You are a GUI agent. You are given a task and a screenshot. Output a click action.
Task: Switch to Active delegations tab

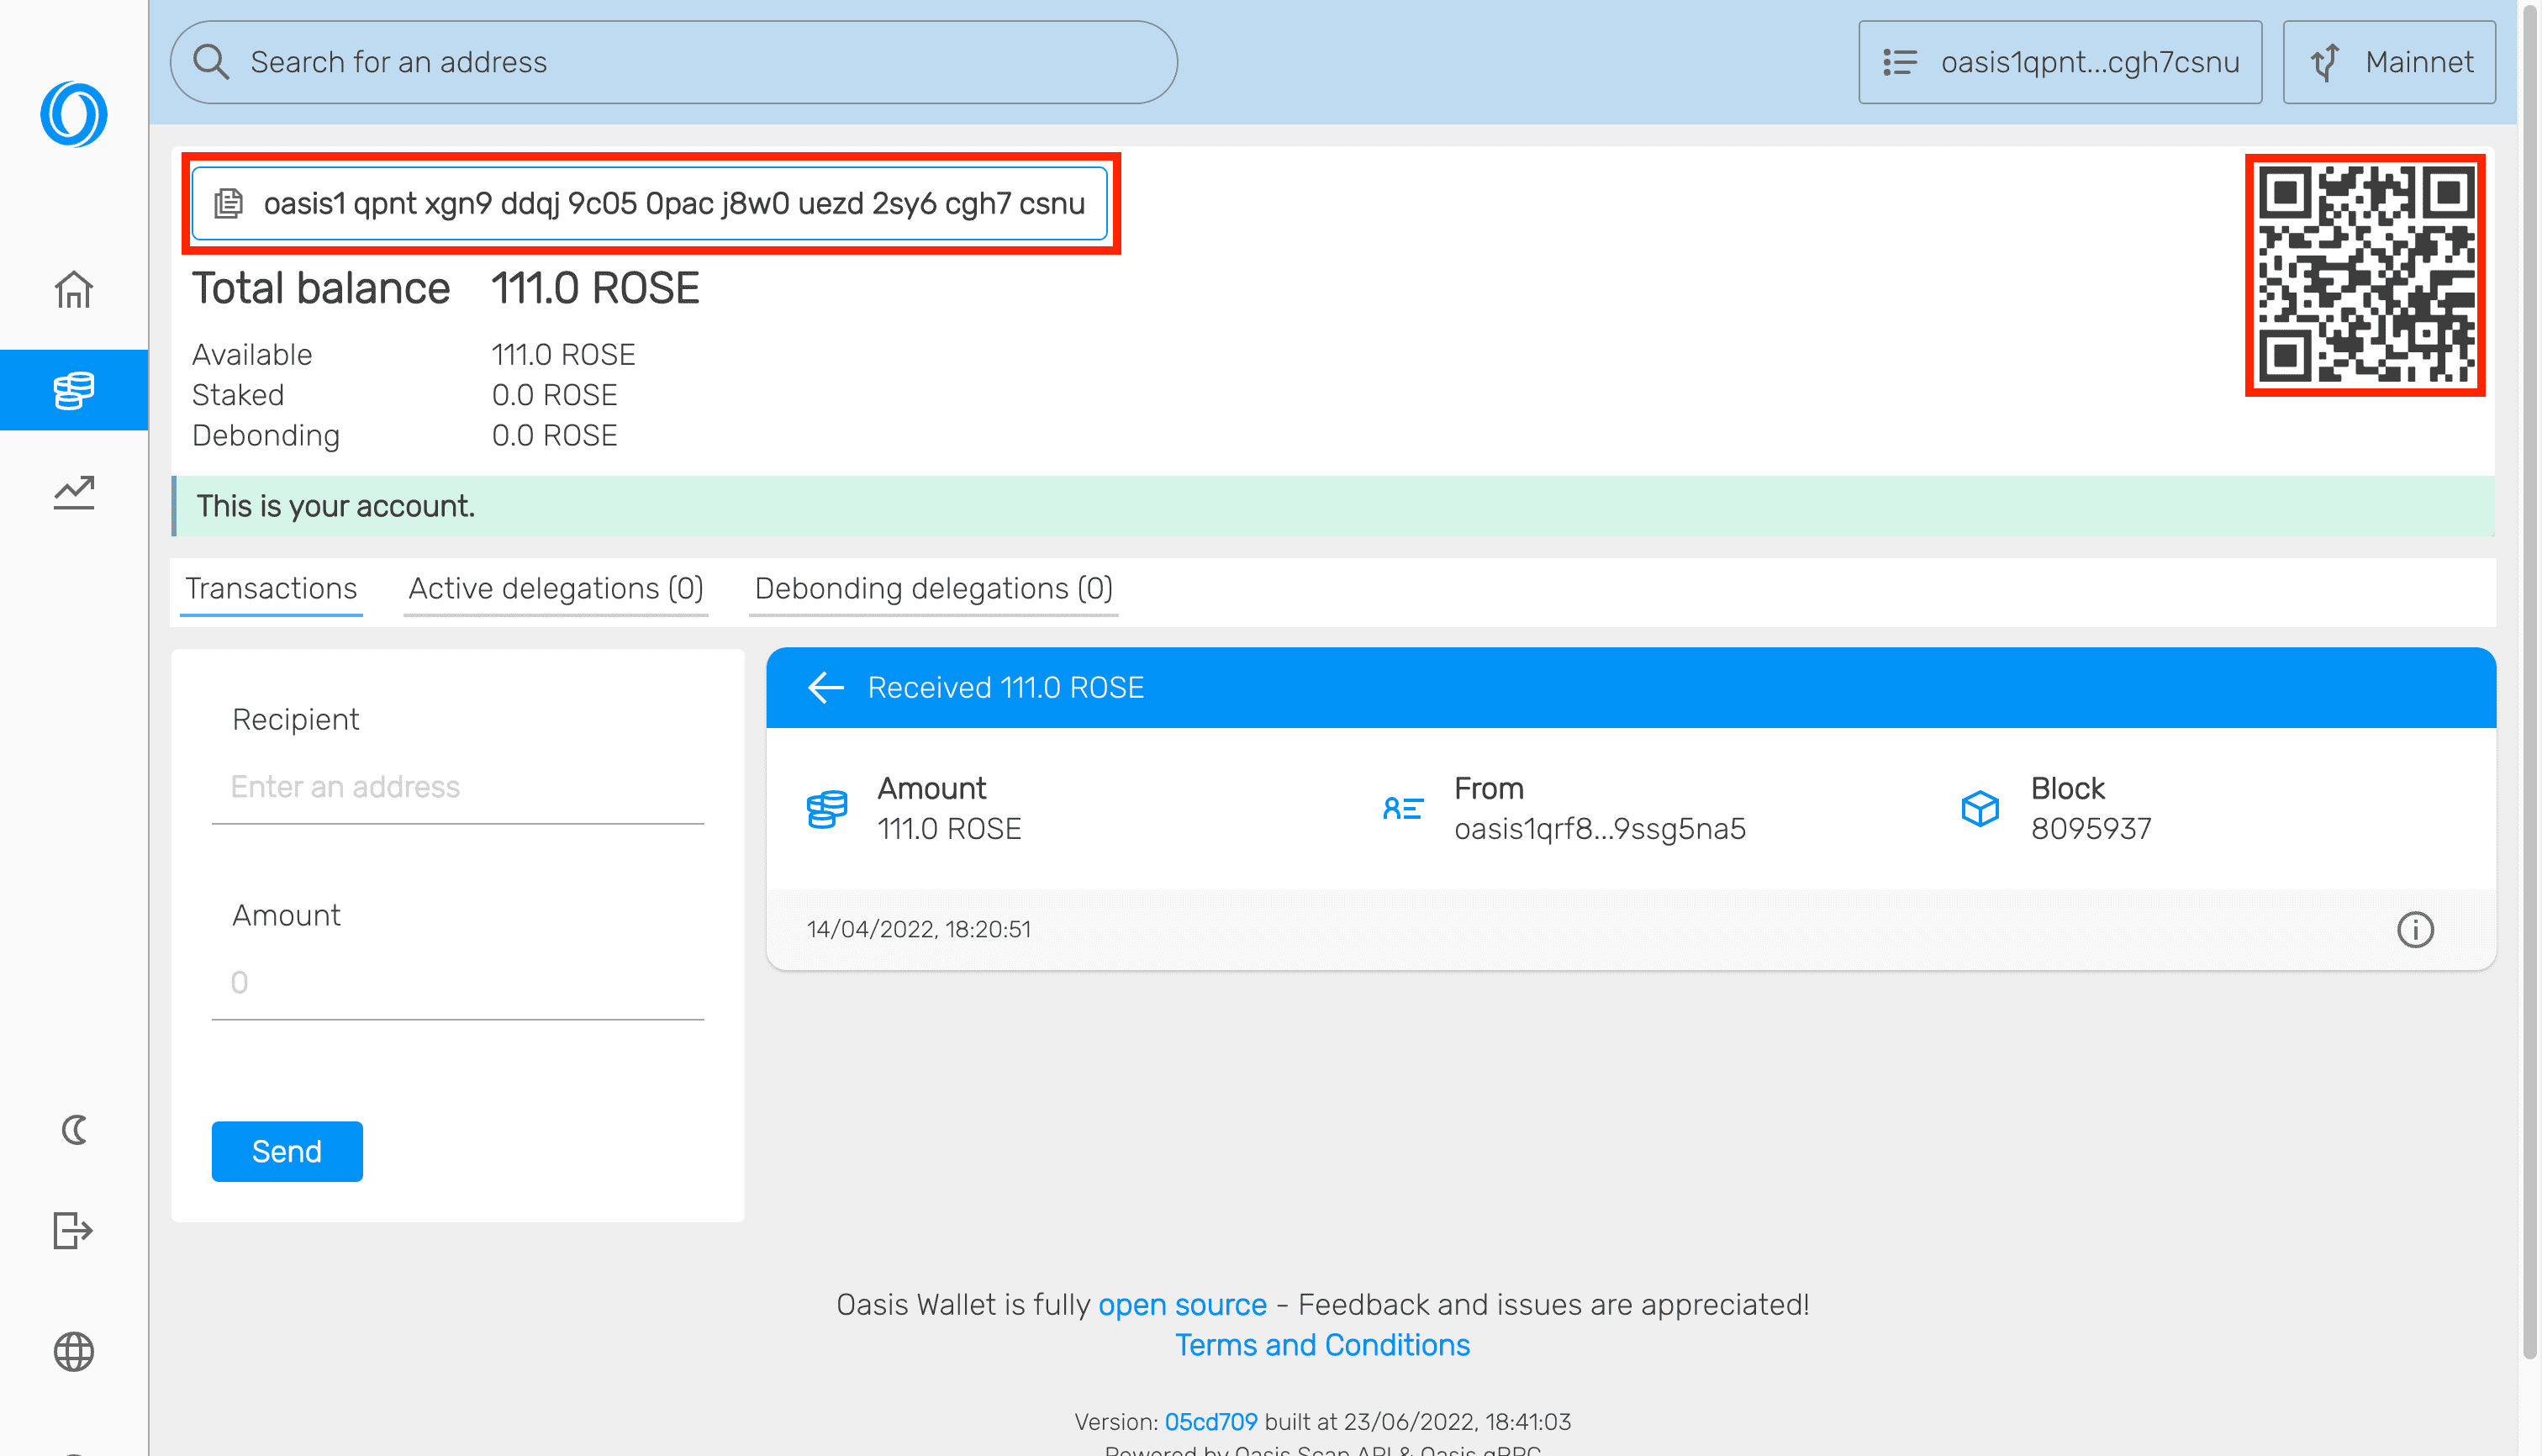(553, 587)
